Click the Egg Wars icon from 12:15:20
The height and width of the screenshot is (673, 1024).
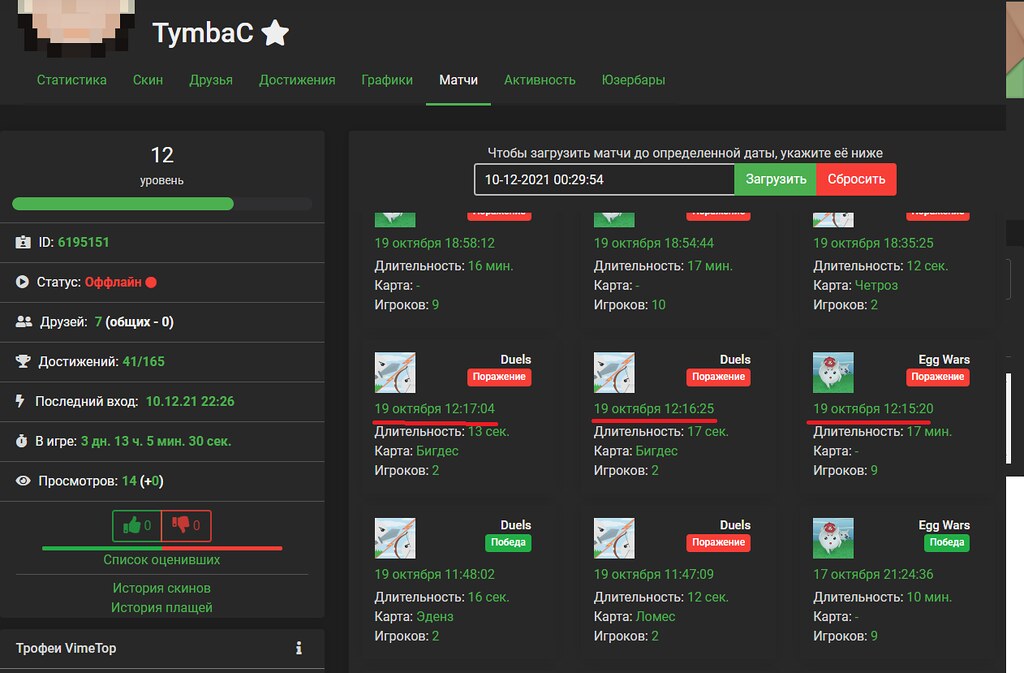click(834, 371)
